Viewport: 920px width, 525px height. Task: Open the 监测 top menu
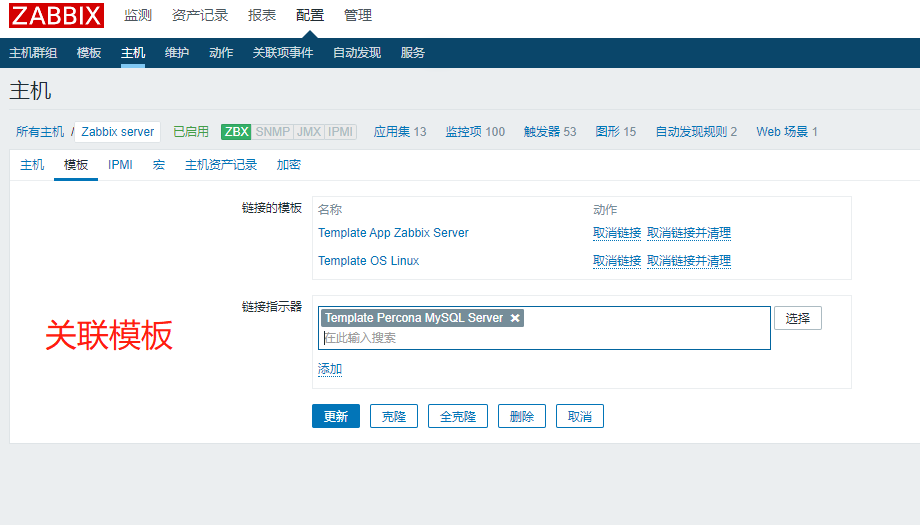(138, 15)
